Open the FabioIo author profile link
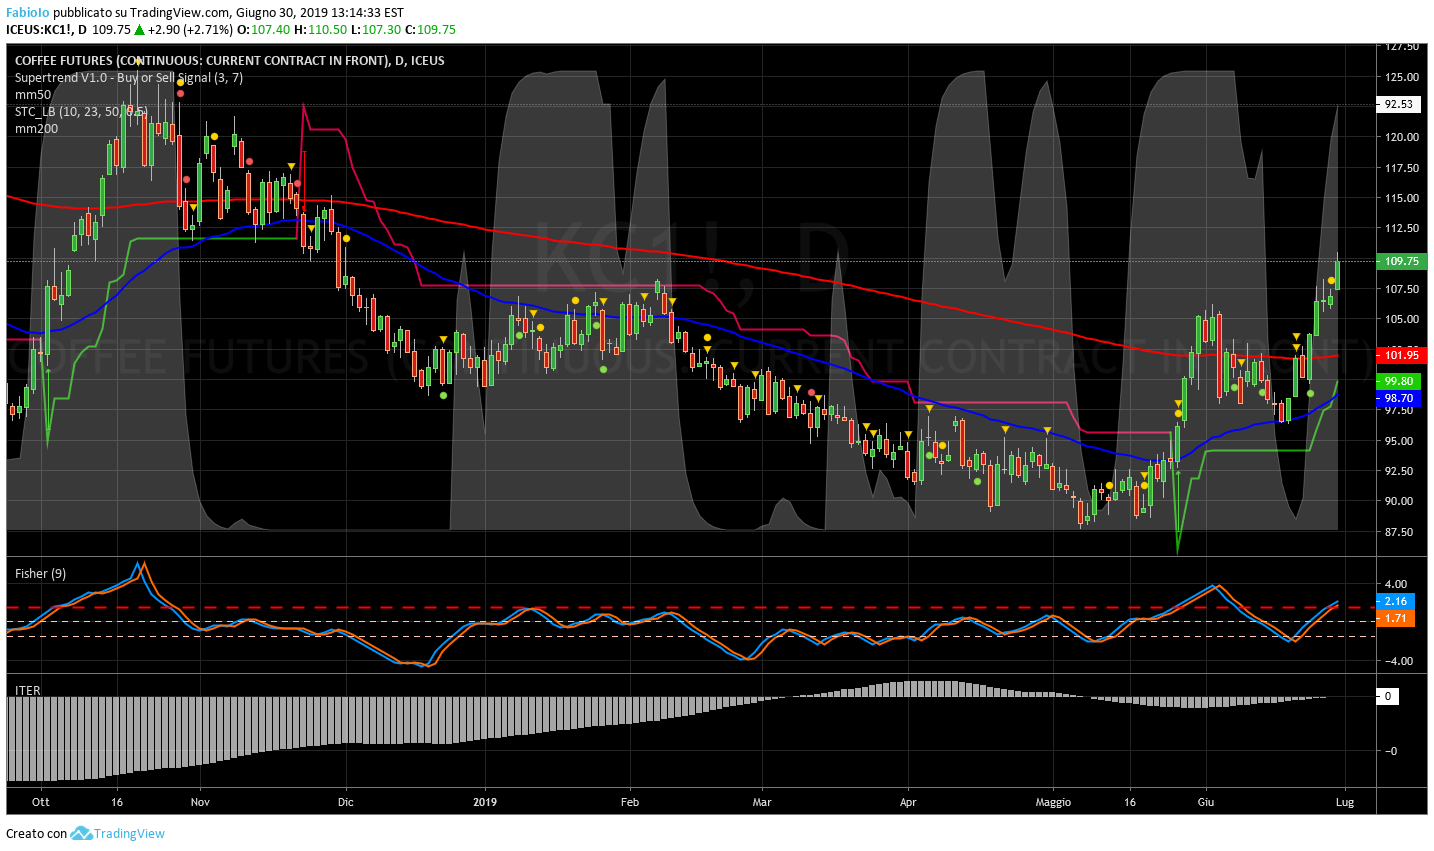 [28, 13]
